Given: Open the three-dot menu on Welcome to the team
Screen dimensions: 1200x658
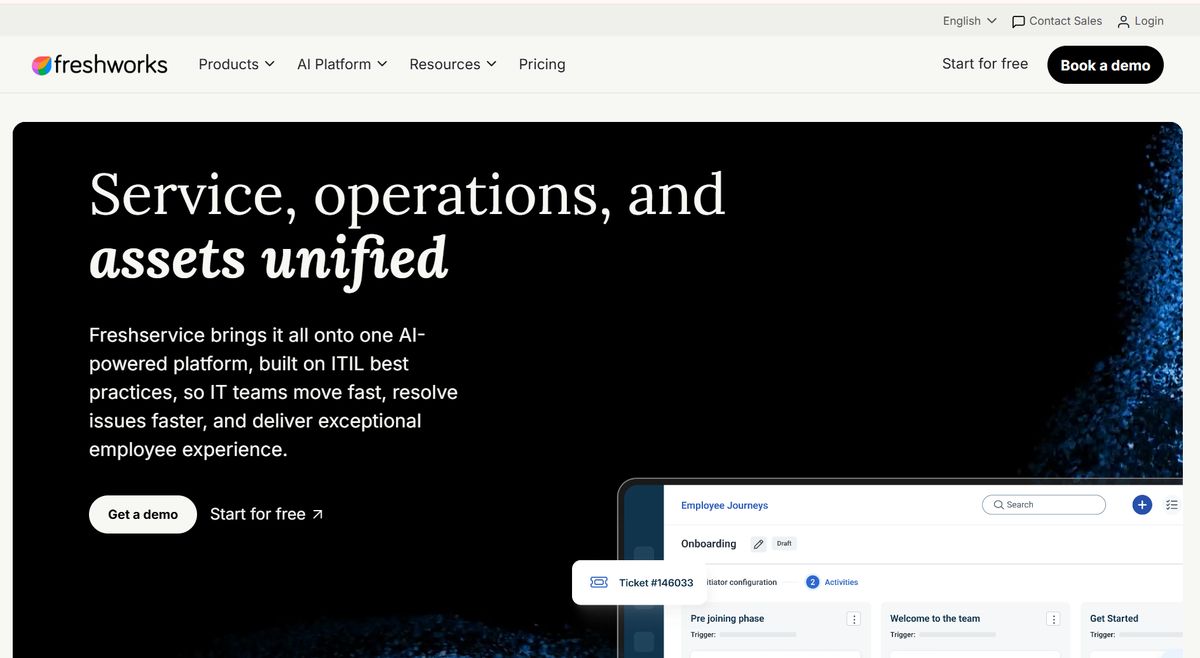Looking at the screenshot, I should [x=1053, y=619].
